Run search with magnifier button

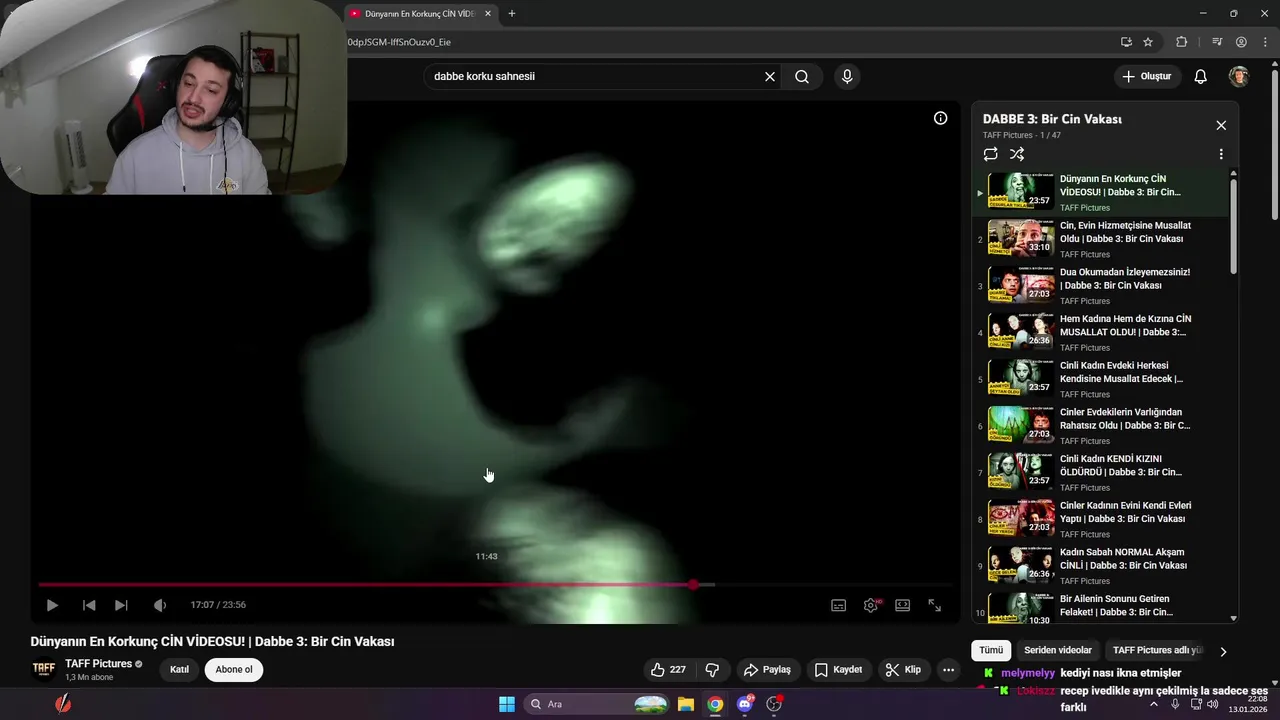[802, 76]
